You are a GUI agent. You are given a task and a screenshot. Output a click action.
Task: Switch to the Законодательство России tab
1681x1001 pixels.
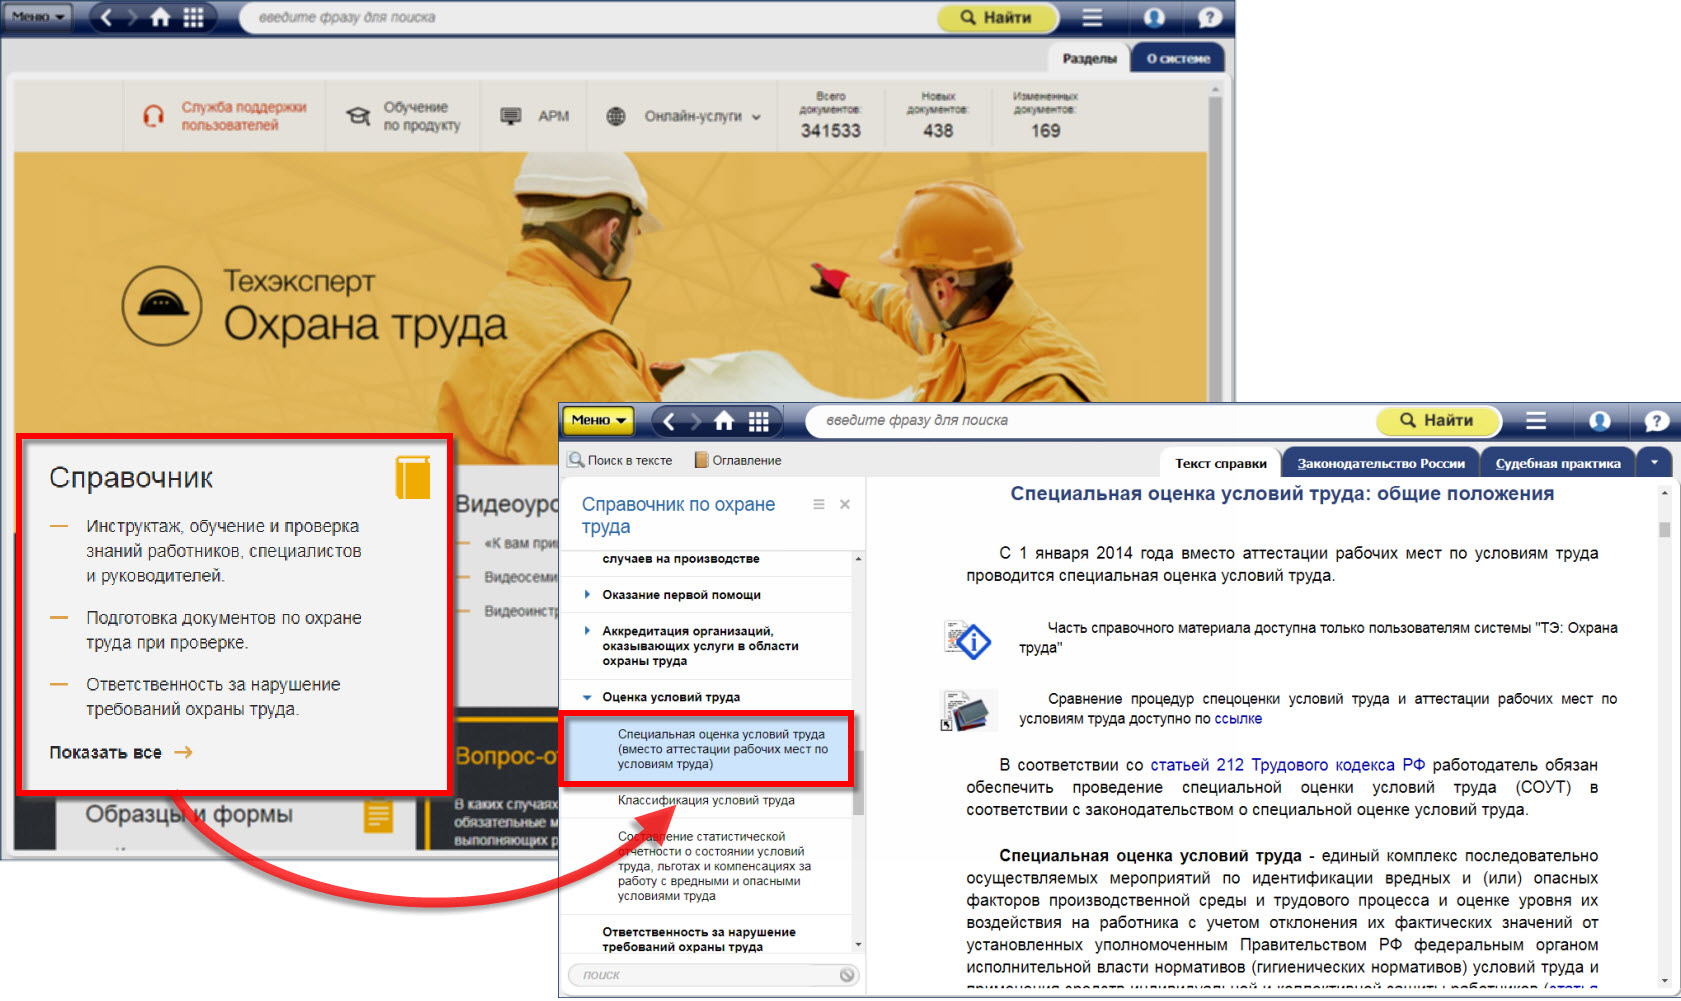pos(1380,463)
